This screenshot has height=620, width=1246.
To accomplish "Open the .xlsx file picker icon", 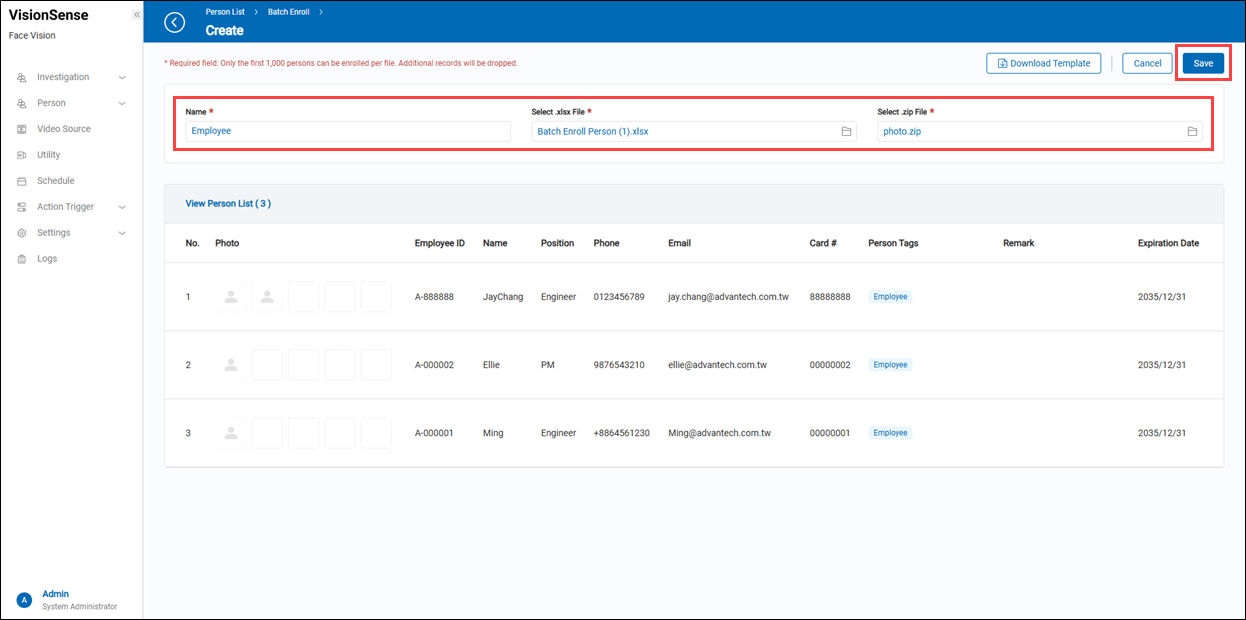I will coord(846,131).
